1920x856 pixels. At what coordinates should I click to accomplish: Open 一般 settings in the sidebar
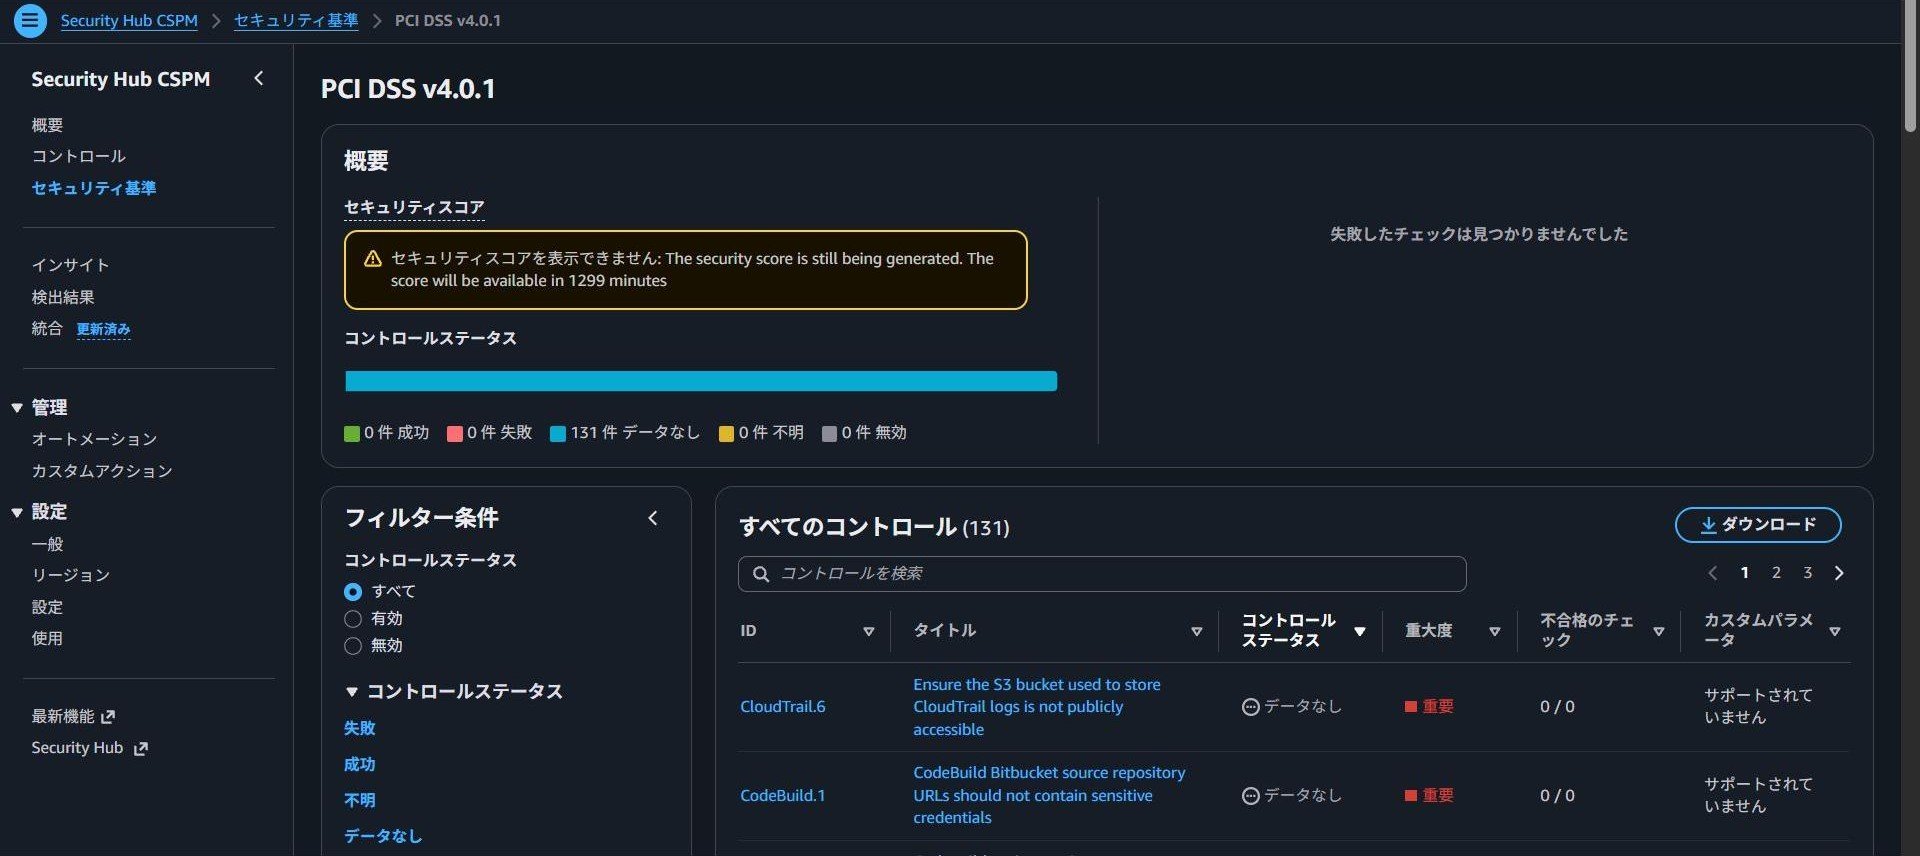coord(47,544)
